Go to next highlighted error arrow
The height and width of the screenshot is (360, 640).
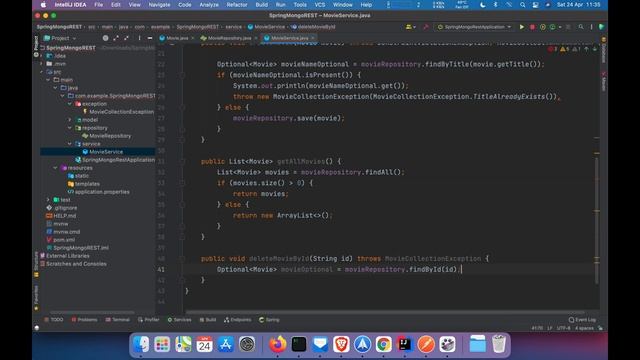click(x=594, y=49)
